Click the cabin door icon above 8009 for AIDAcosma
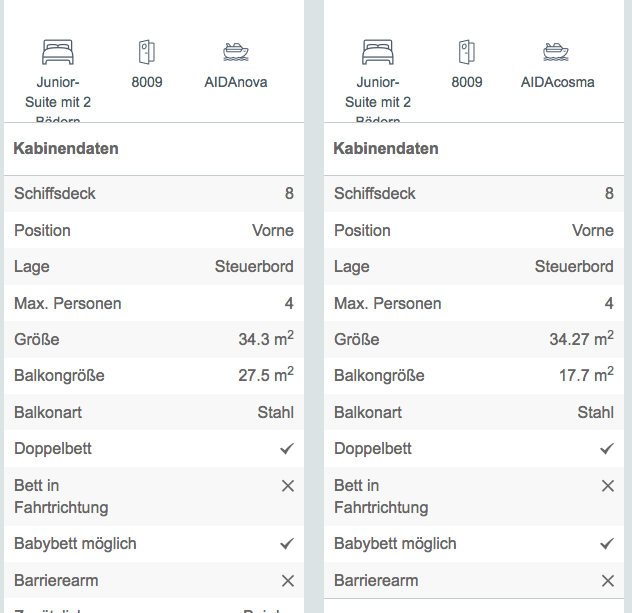 467,51
